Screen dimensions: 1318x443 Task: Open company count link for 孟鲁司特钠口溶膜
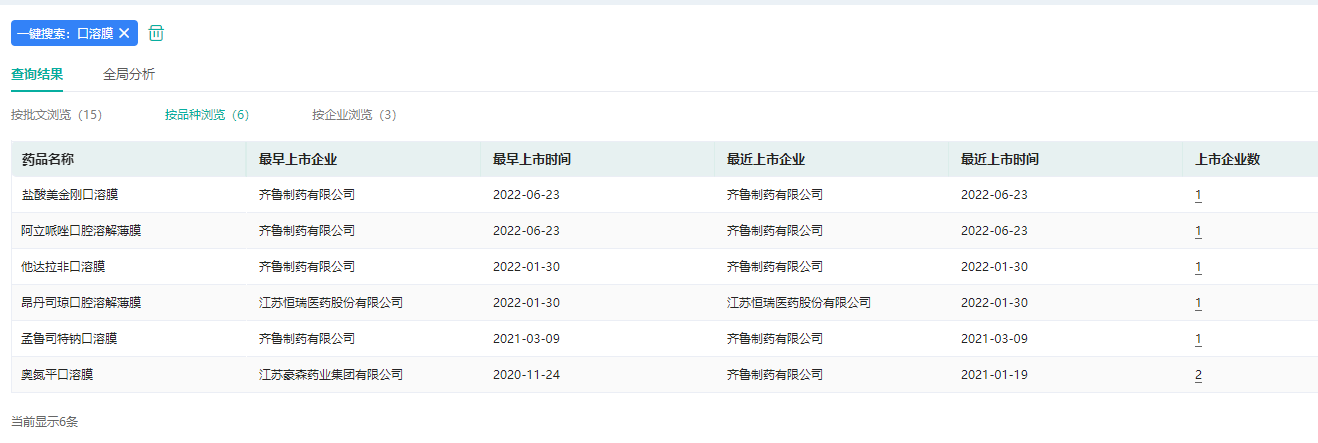(1198, 339)
